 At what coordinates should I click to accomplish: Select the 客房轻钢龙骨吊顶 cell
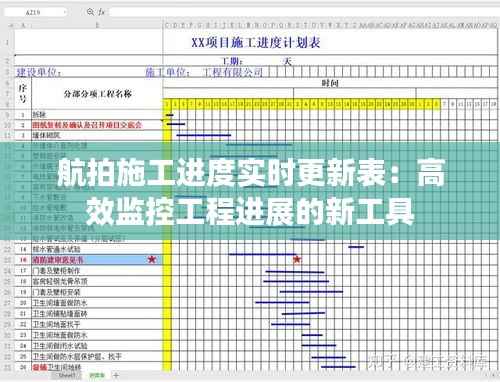click(97, 281)
